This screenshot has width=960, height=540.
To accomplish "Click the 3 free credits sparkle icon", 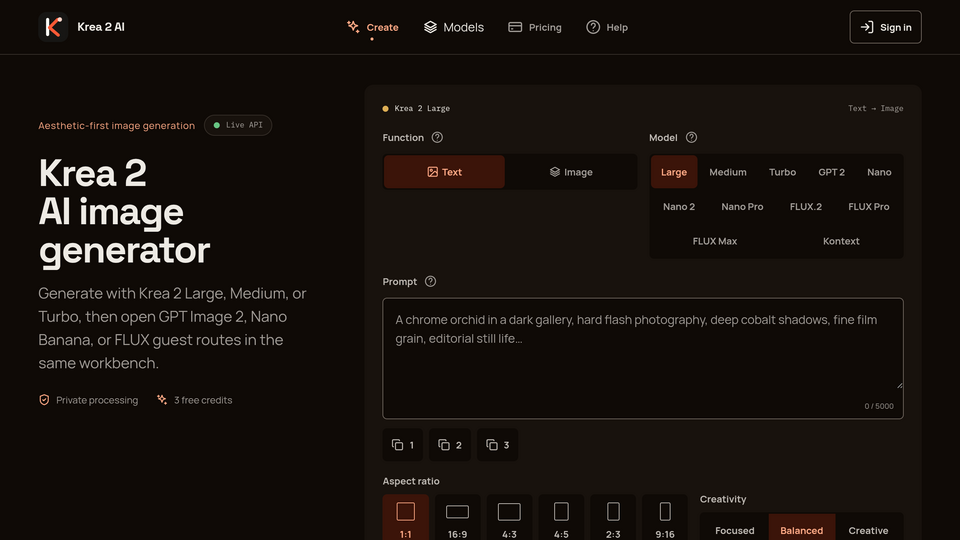I will 162,400.
